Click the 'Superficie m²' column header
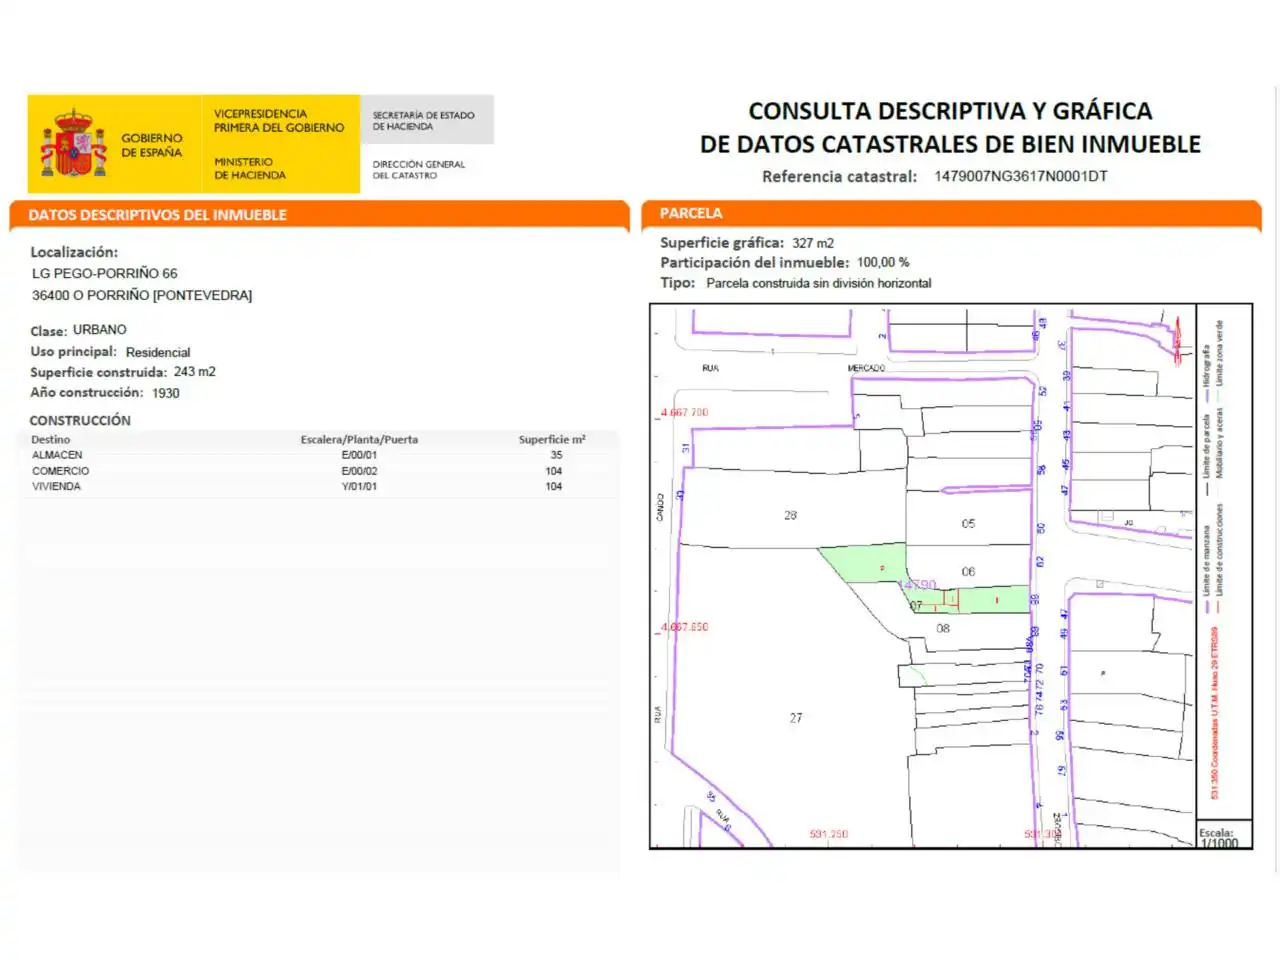The height and width of the screenshot is (960, 1280). (552, 439)
